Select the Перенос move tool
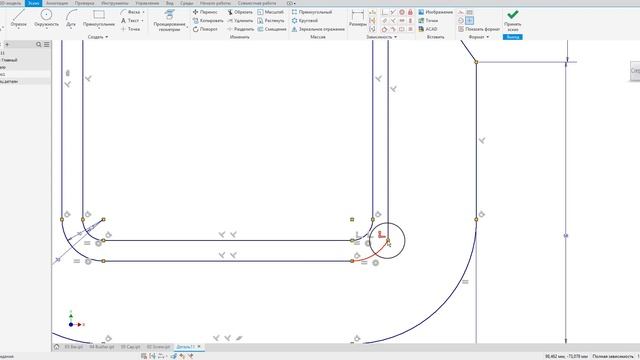This screenshot has width=640, height=360. click(x=205, y=12)
